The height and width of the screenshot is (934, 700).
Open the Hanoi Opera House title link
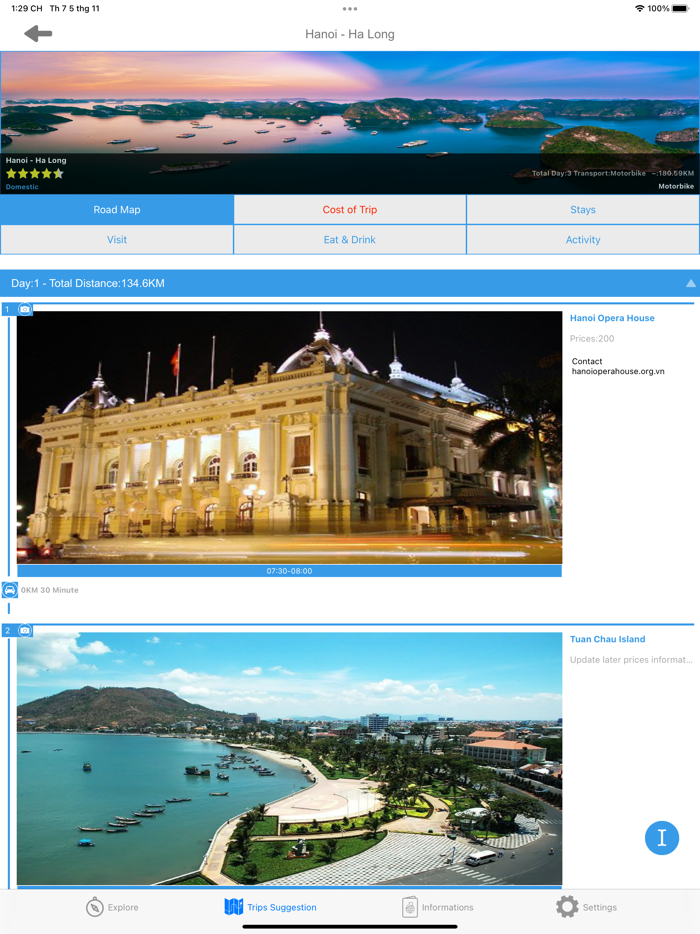612,318
